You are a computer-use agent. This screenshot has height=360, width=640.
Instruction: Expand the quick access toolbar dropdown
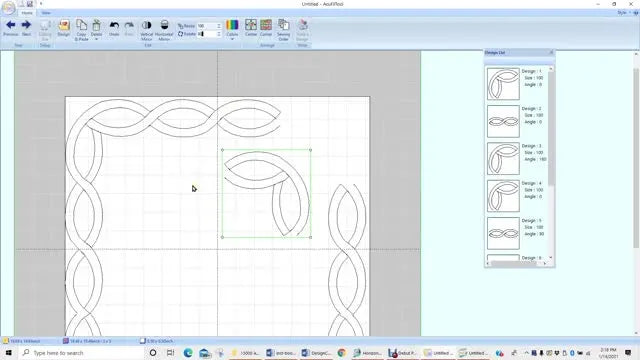tap(41, 4)
